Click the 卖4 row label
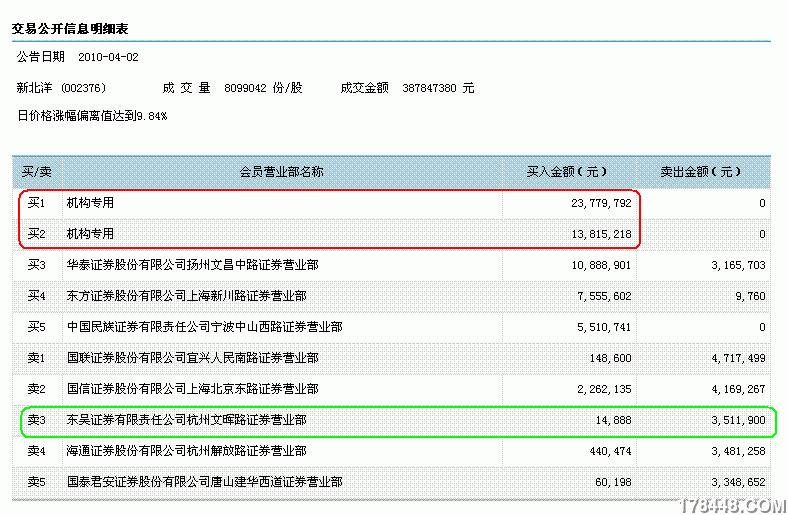 (x=36, y=451)
